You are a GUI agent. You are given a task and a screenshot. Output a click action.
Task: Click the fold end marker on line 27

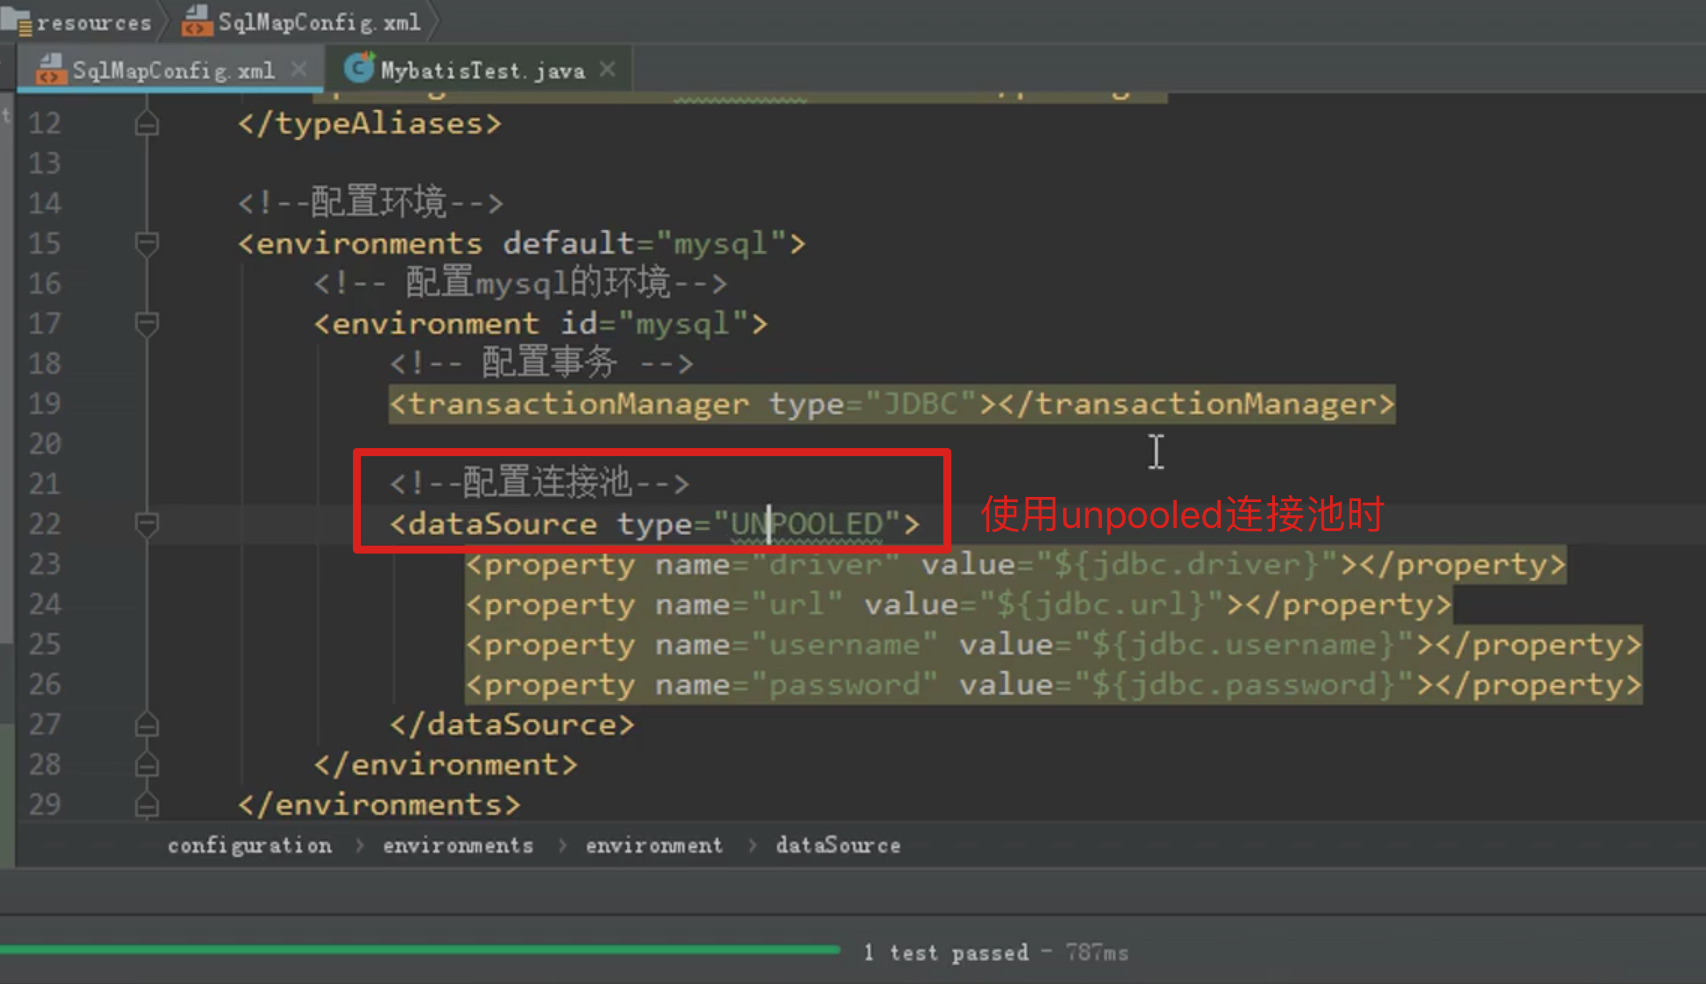tap(147, 724)
